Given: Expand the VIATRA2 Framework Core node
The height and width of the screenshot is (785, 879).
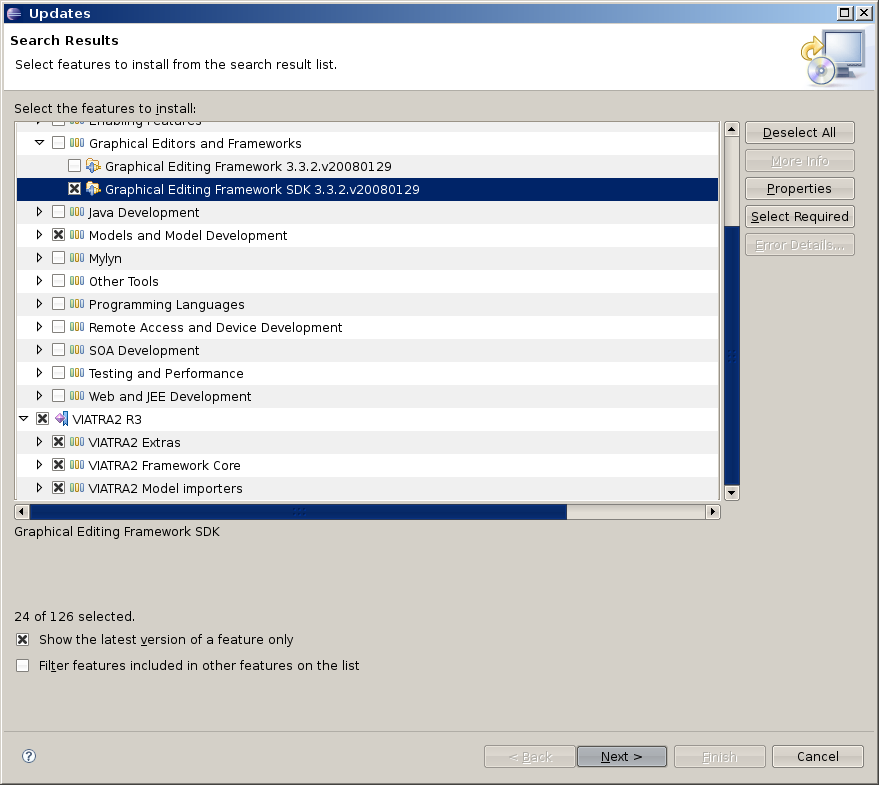Looking at the screenshot, I should 39,465.
